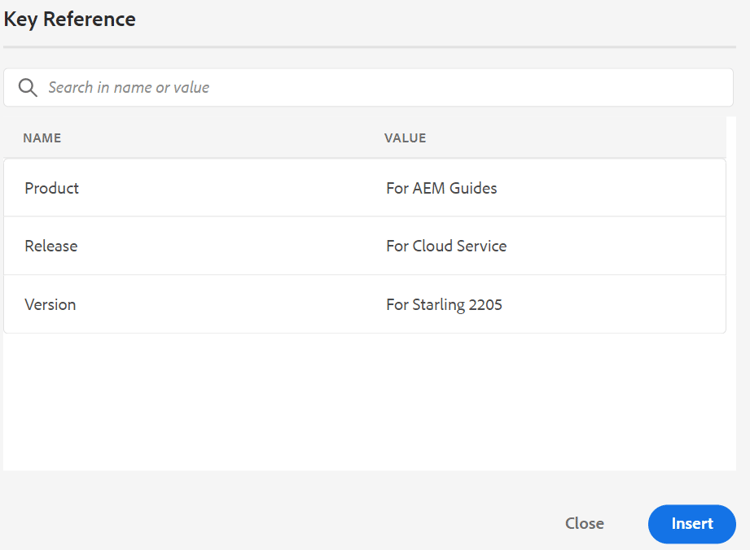Viewport: 750px width, 550px height.
Task: Select the Product key name
Action: pyautogui.click(x=52, y=188)
